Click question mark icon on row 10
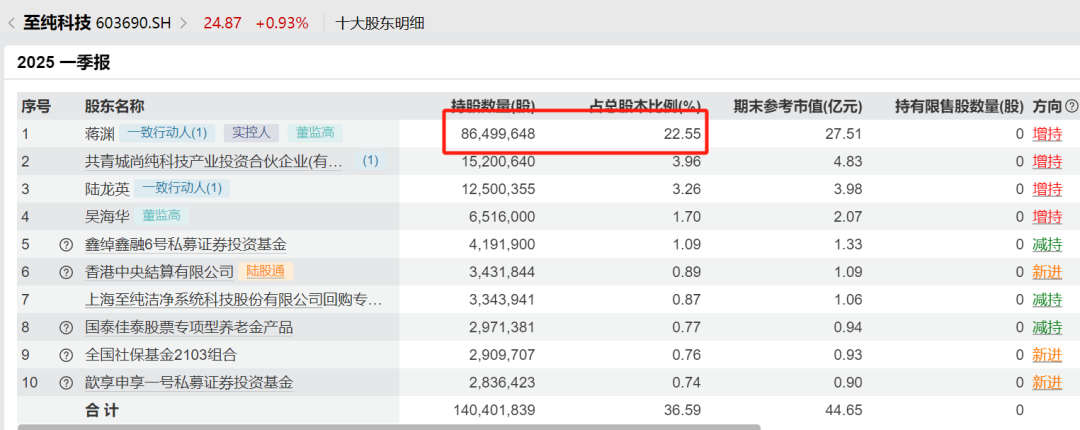 (x=66, y=382)
